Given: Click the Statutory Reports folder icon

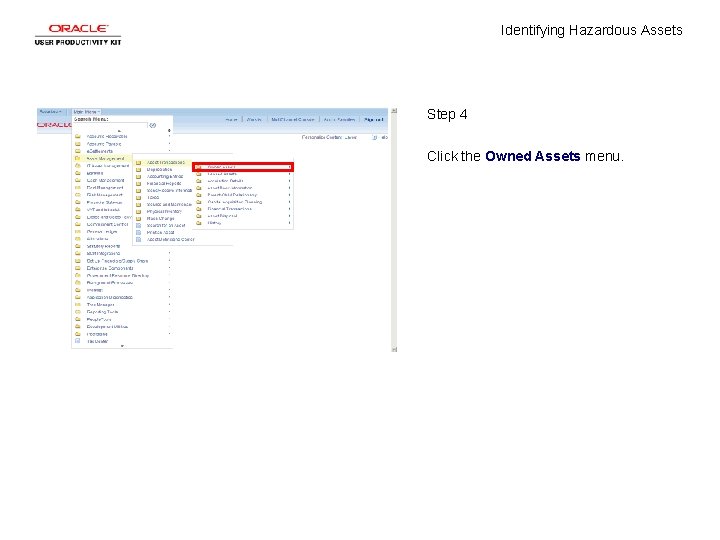Looking at the screenshot, I should pyautogui.click(x=78, y=246).
